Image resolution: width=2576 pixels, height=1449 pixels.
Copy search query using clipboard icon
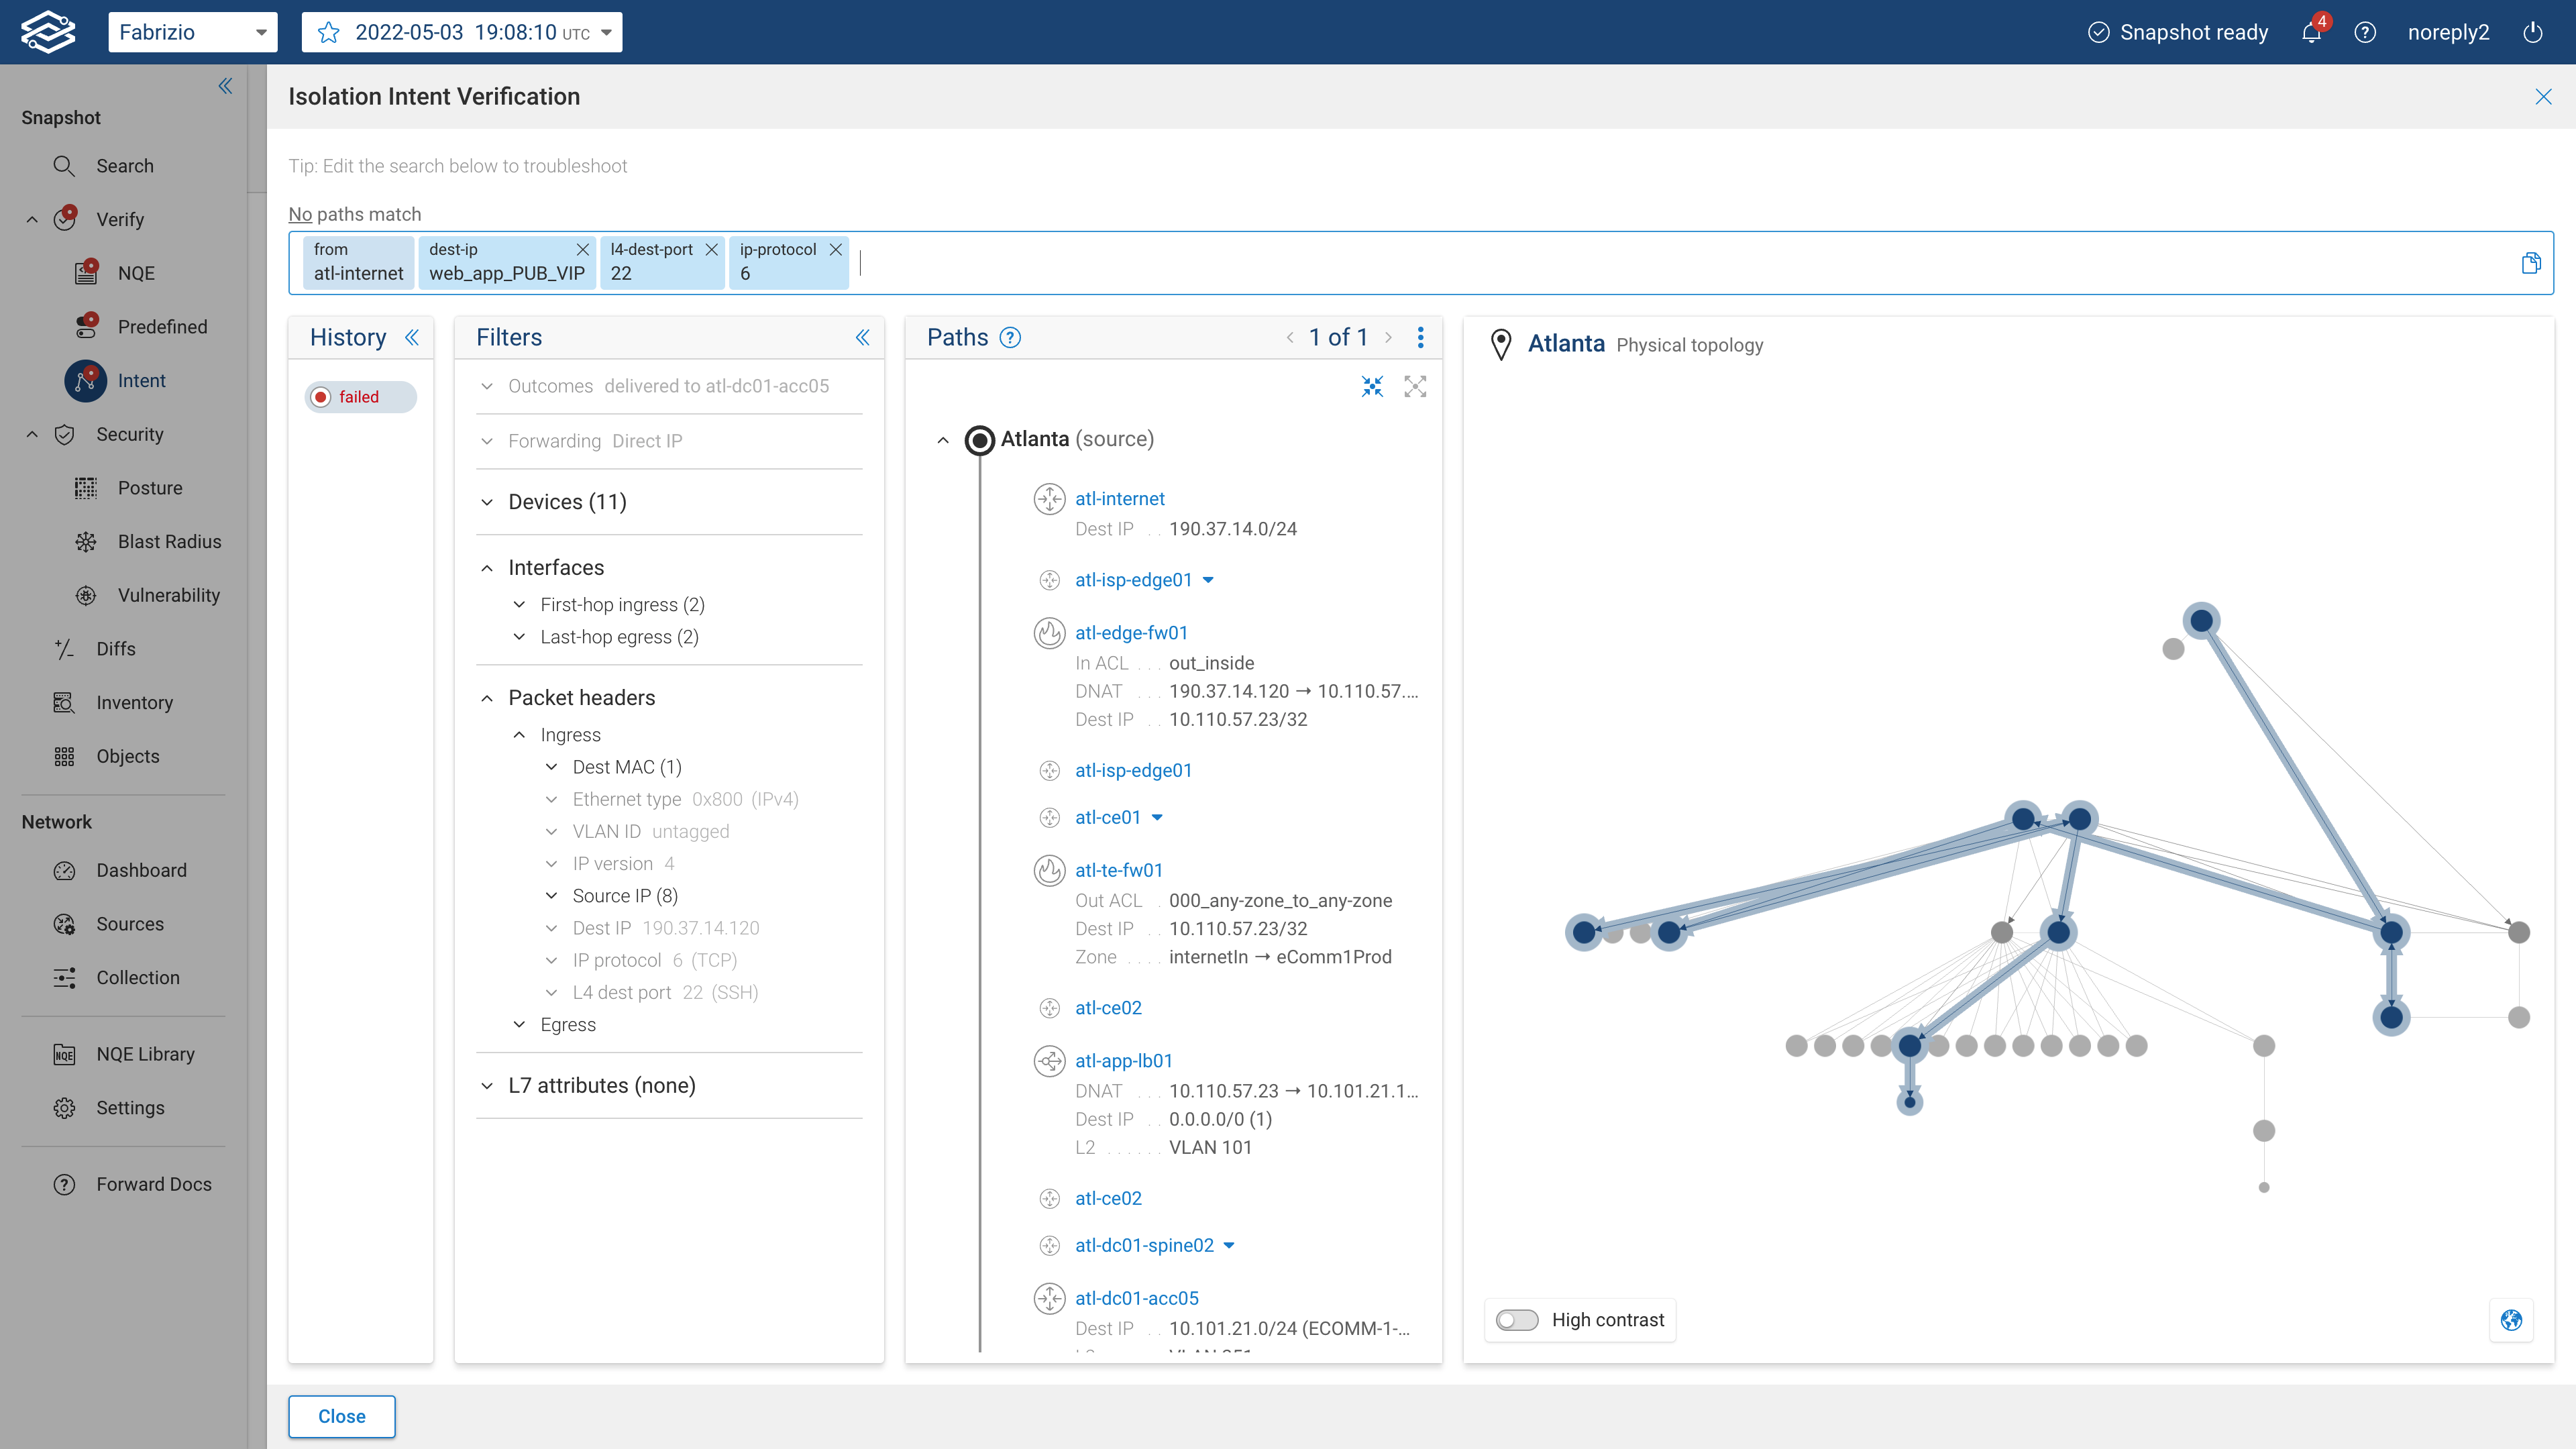(x=2531, y=263)
